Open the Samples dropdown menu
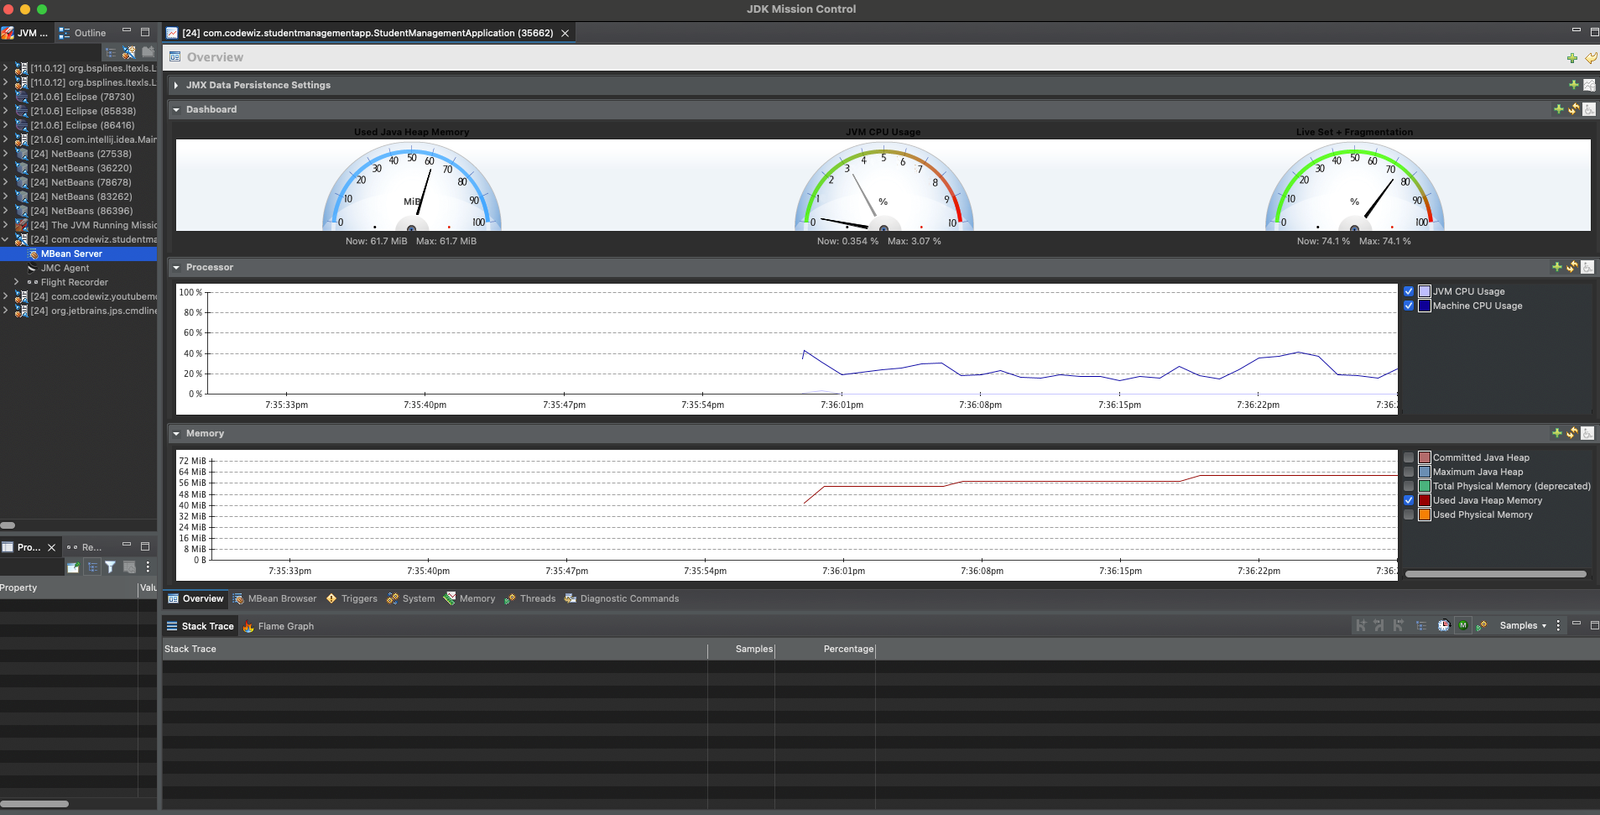Viewport: 1600px width, 815px height. pos(1522,626)
